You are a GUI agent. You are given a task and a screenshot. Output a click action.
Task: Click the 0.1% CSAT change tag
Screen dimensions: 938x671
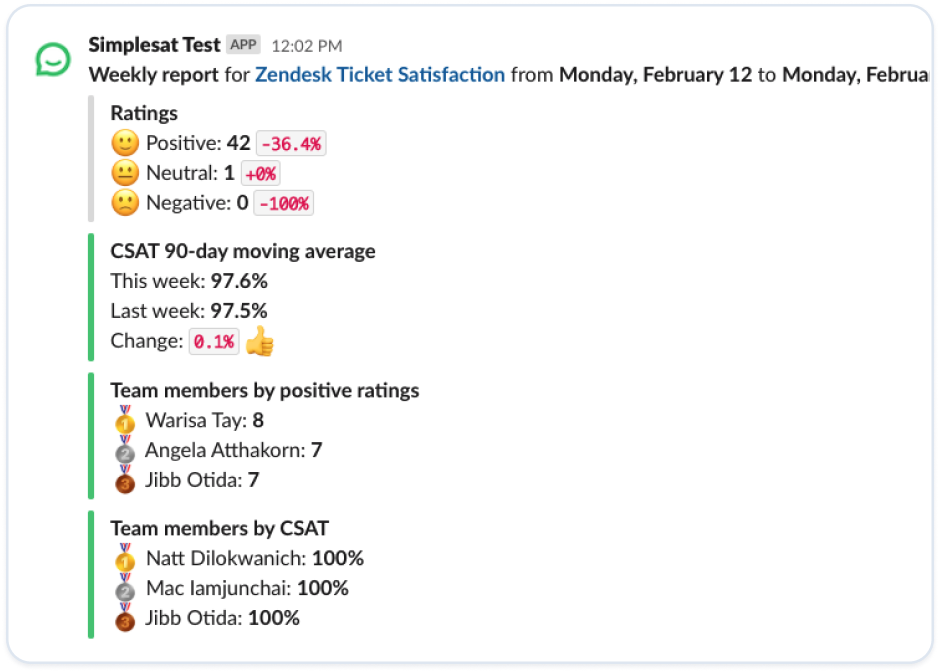pos(214,341)
